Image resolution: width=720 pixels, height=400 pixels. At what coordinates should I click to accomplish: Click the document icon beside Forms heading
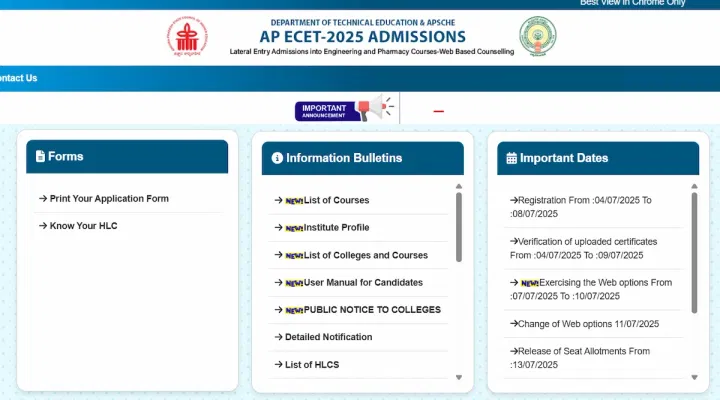click(x=40, y=157)
